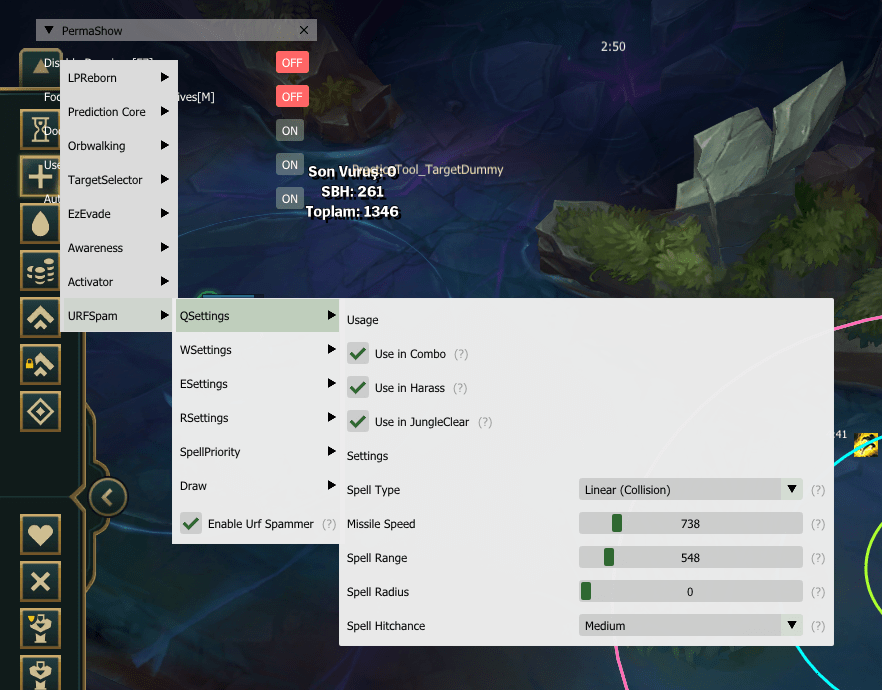Viewport: 886px width, 690px height.
Task: Click the help mark next to Use in Combo
Action: pos(461,354)
